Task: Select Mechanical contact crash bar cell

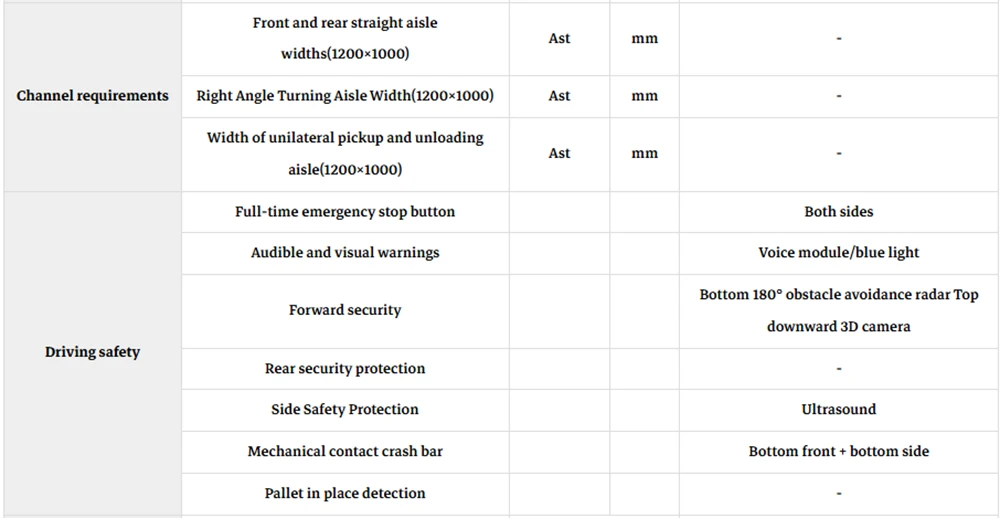Action: pyautogui.click(x=345, y=452)
